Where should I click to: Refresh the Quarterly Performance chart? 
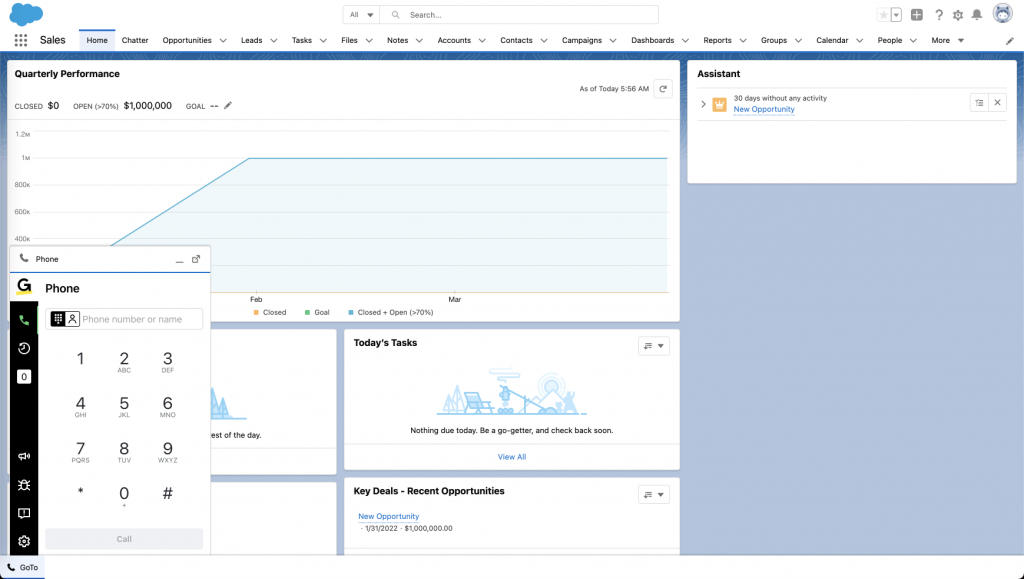[x=662, y=89]
